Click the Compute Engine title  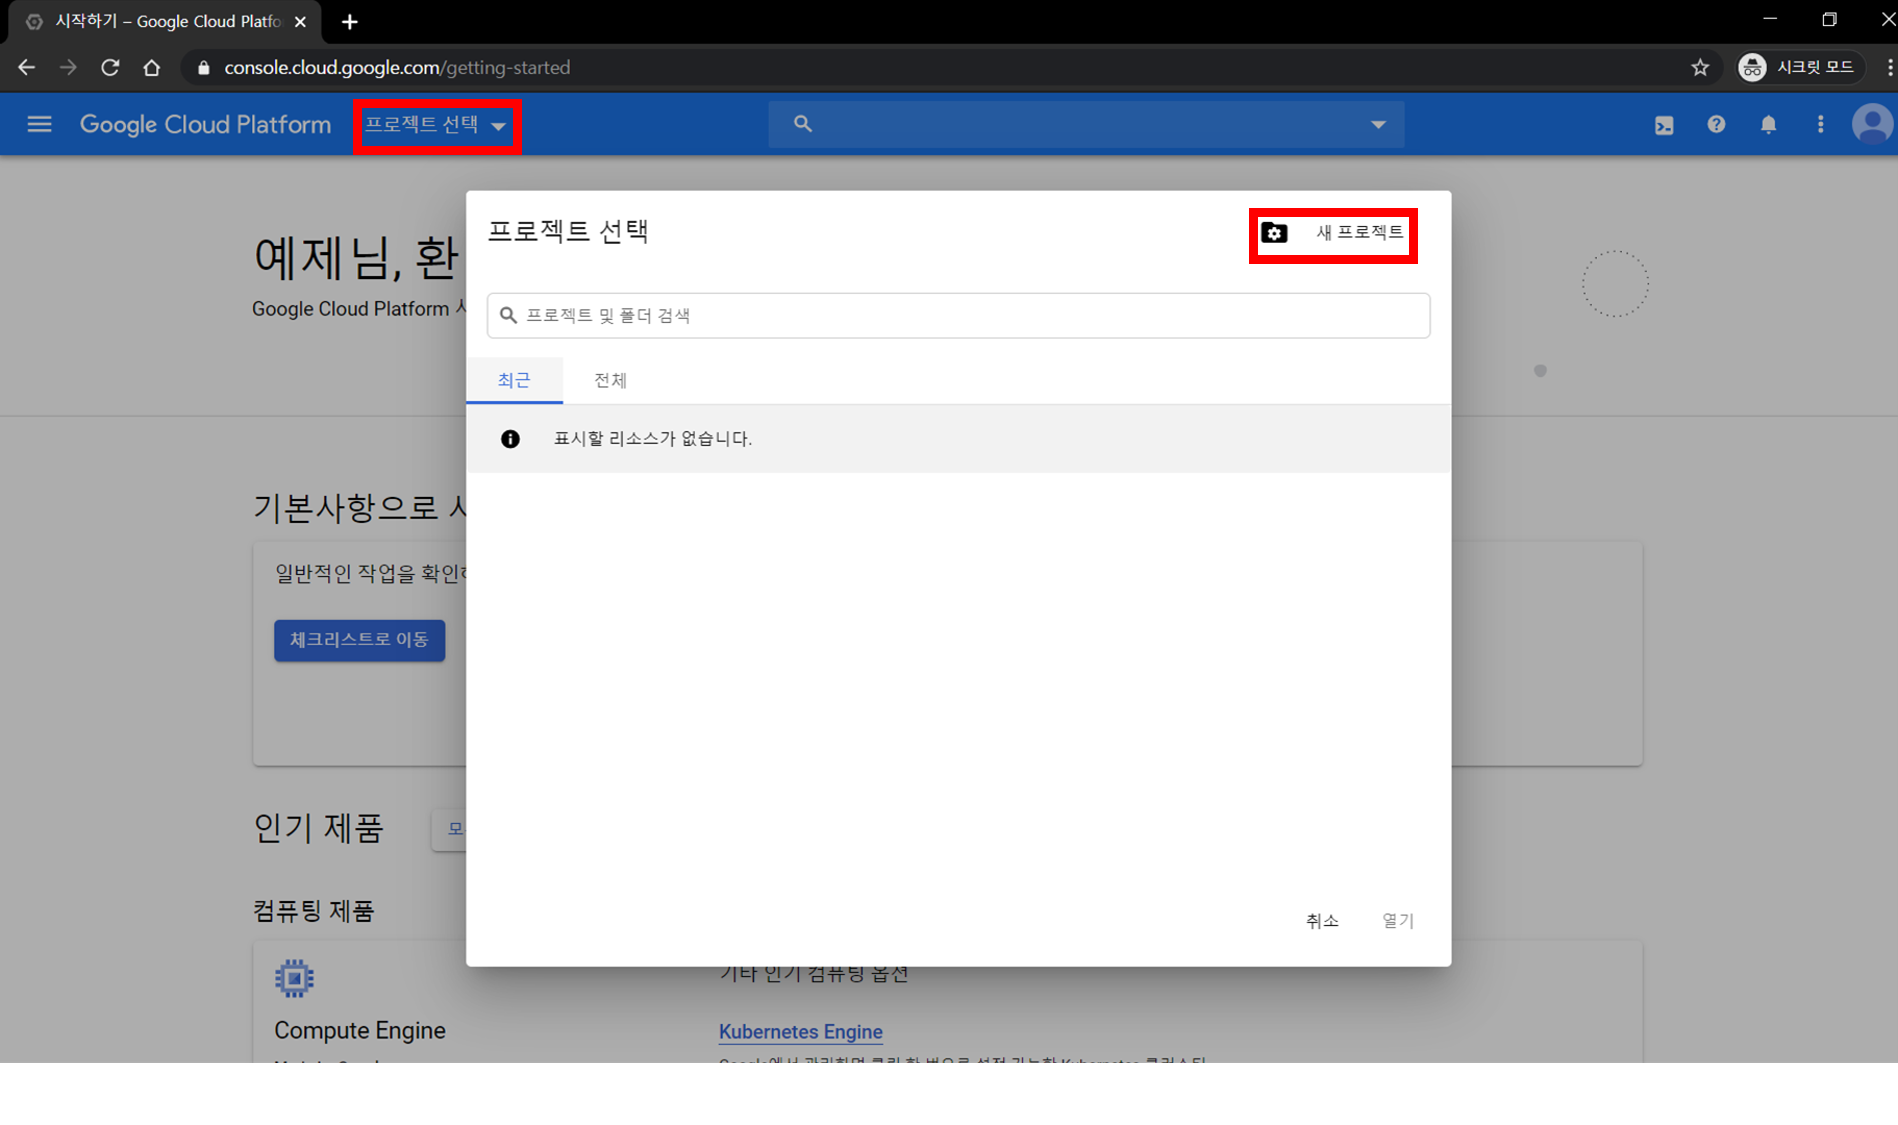coord(360,1030)
